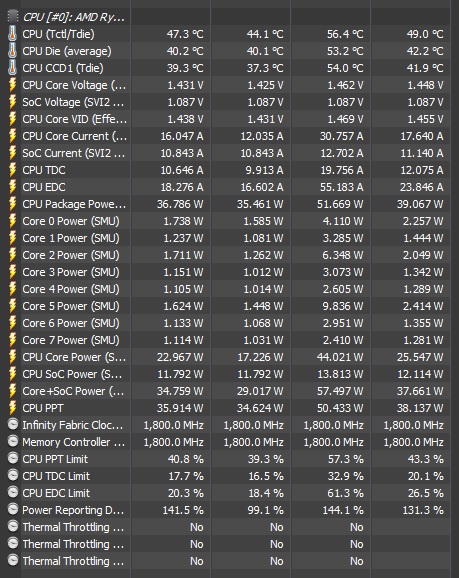Click the 57.497 W Core+SoC maximum value
Screen dimensions: 459x578
click(340, 391)
